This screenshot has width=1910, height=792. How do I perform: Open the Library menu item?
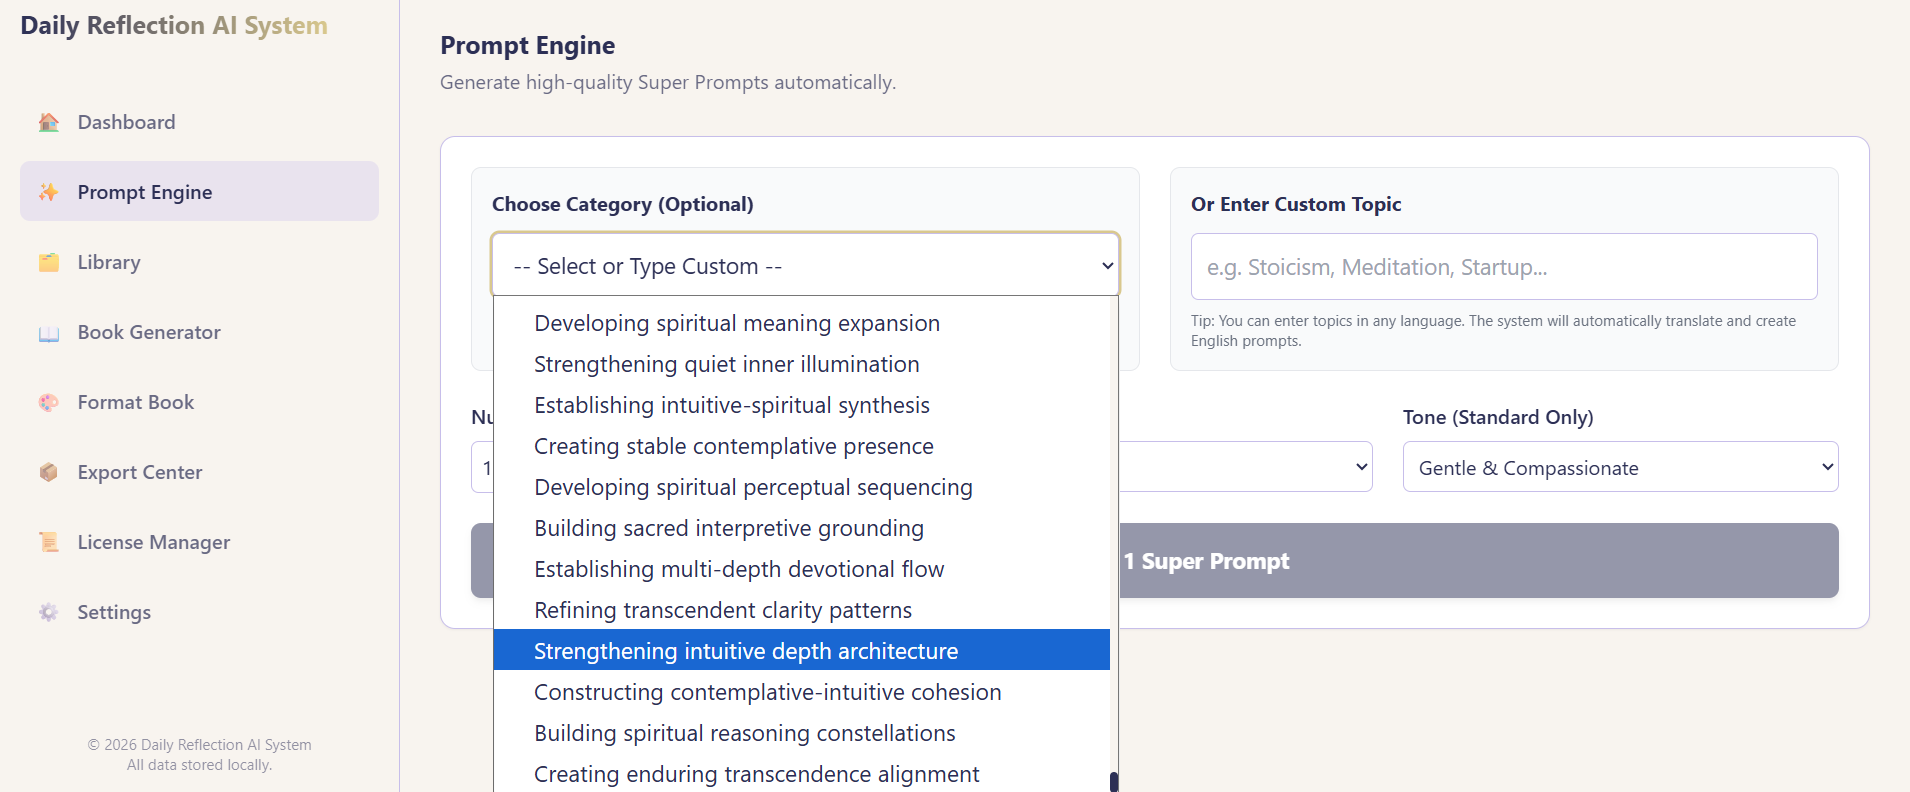pyautogui.click(x=109, y=262)
